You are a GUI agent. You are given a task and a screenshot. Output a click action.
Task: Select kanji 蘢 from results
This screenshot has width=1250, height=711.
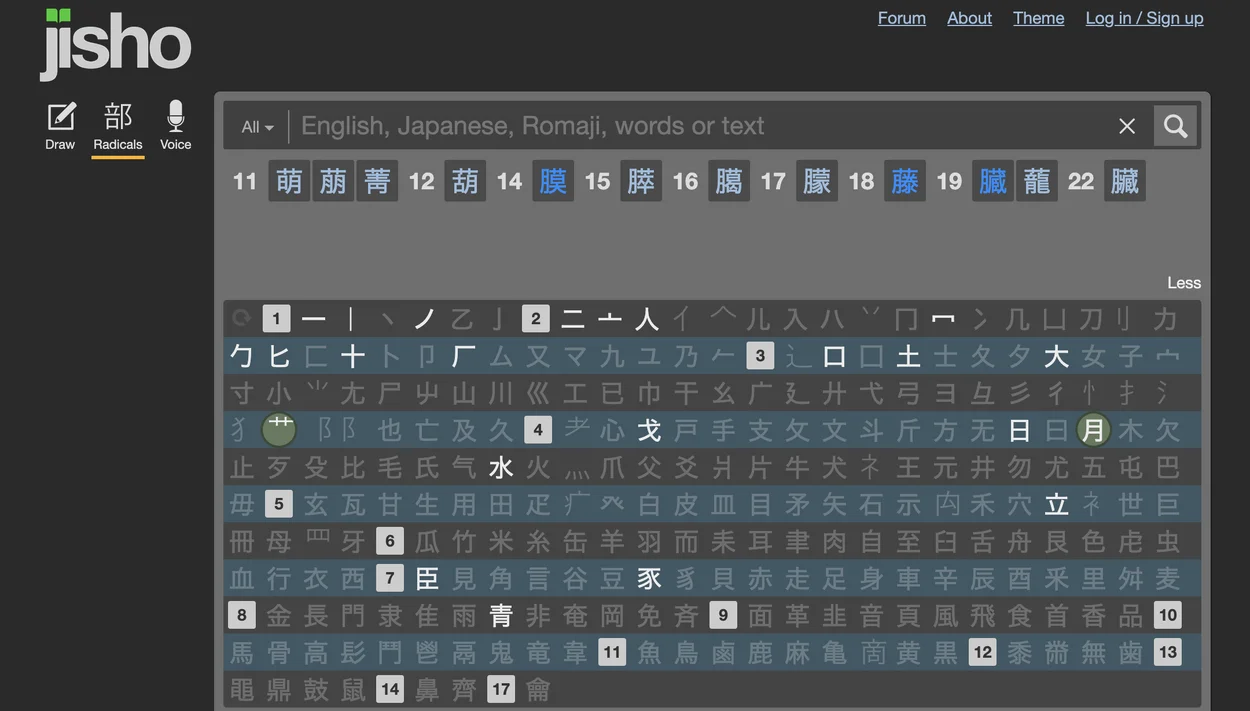(x=1037, y=181)
